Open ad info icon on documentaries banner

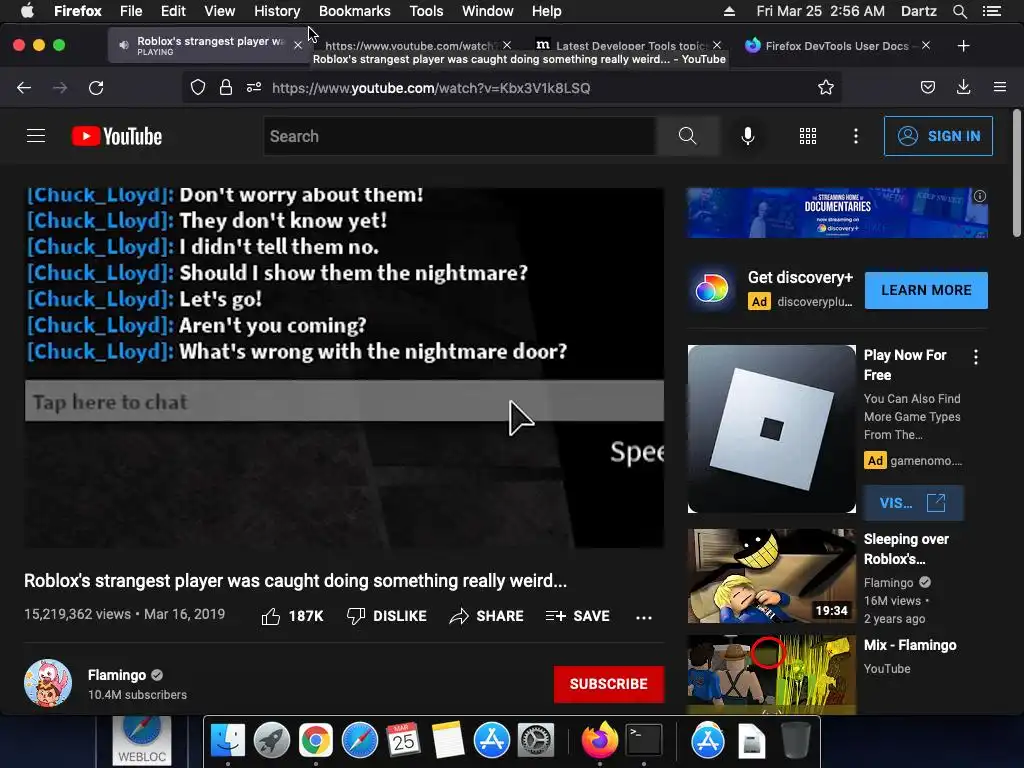point(980,196)
